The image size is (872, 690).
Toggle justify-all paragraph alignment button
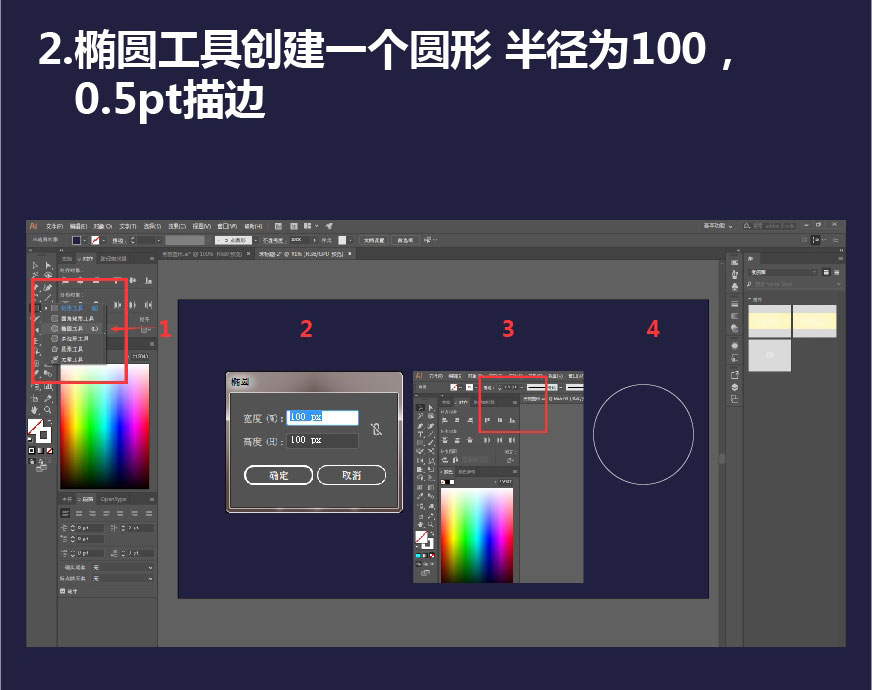[x=148, y=513]
